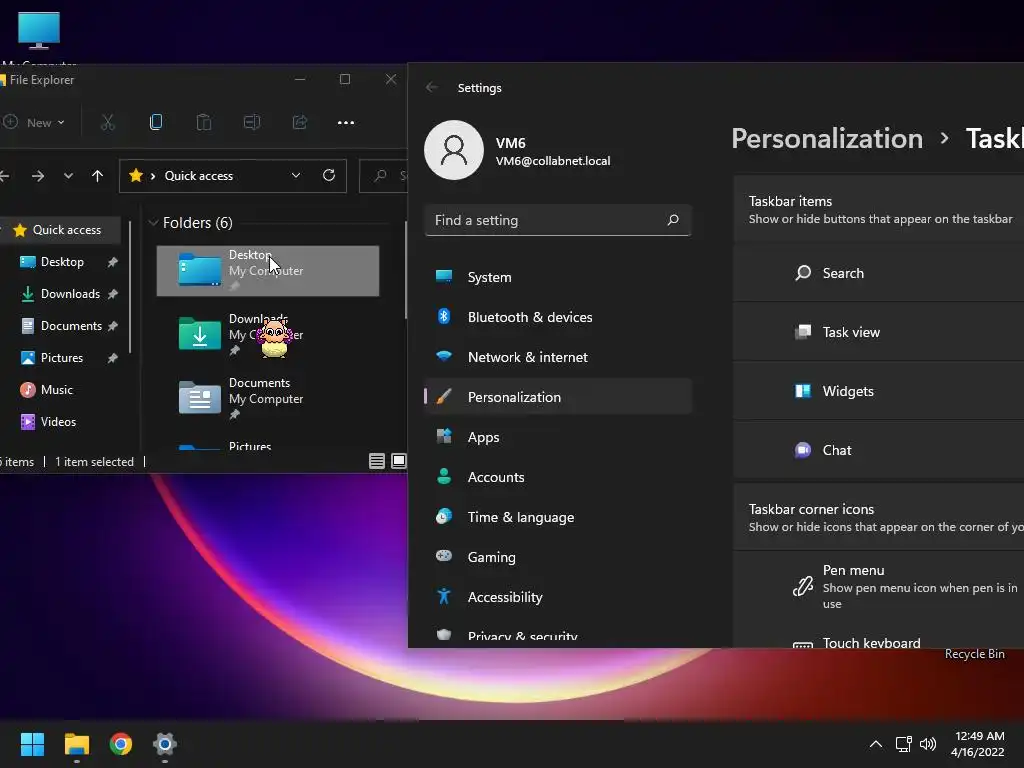Switch File Explorer to details view
Image resolution: width=1024 pixels, height=768 pixels.
click(377, 461)
